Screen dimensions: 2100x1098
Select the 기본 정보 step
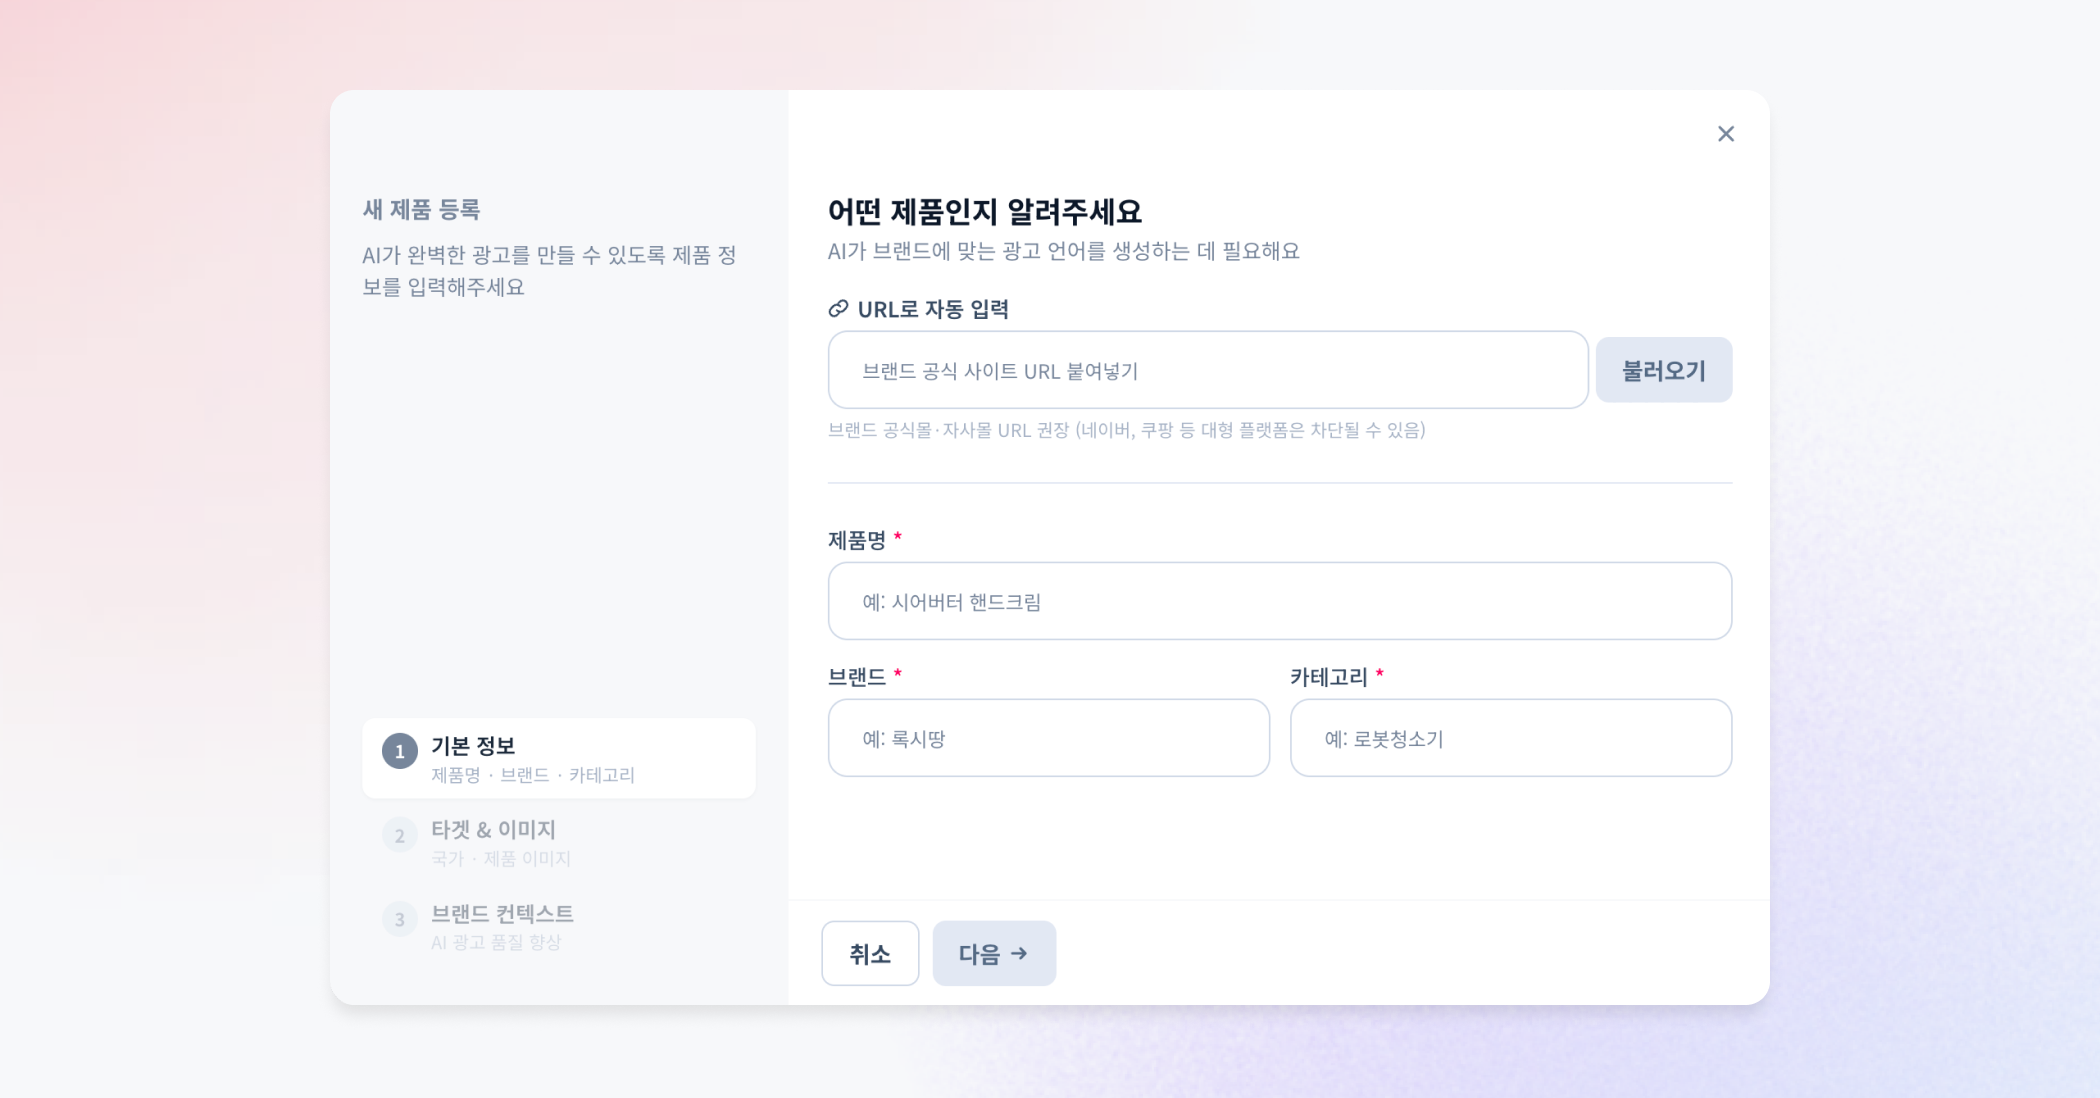pyautogui.click(x=559, y=758)
